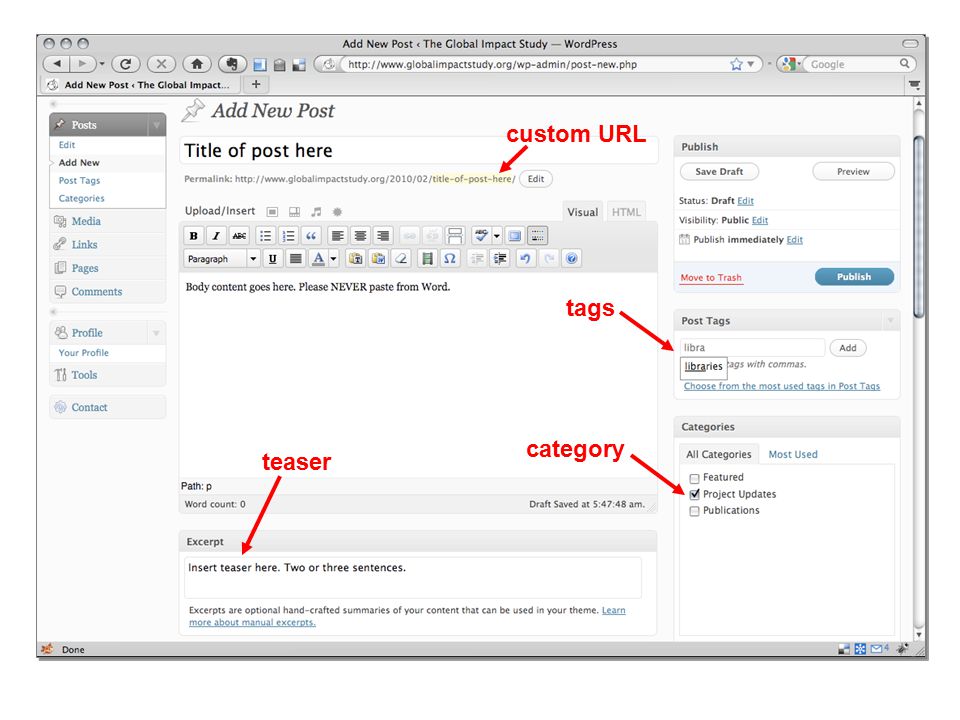Add audio via Upload/Insert music note

pos(316,212)
